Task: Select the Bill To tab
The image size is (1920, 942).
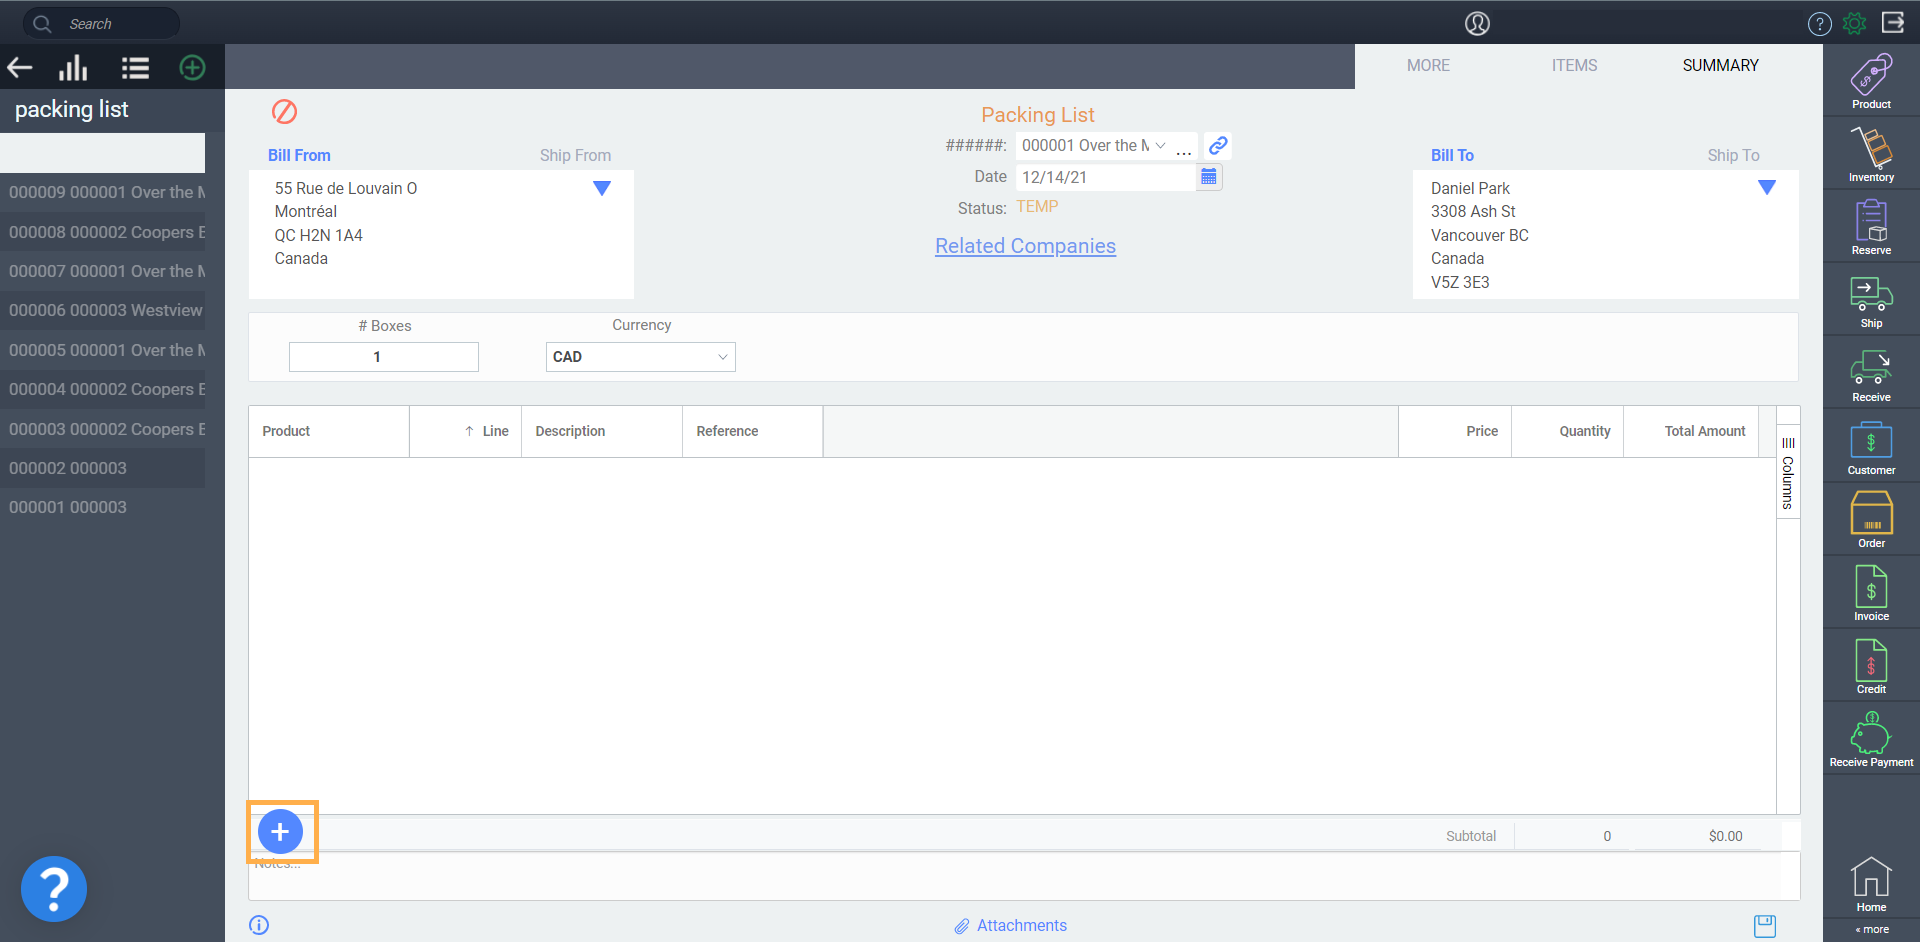Action: (1452, 155)
